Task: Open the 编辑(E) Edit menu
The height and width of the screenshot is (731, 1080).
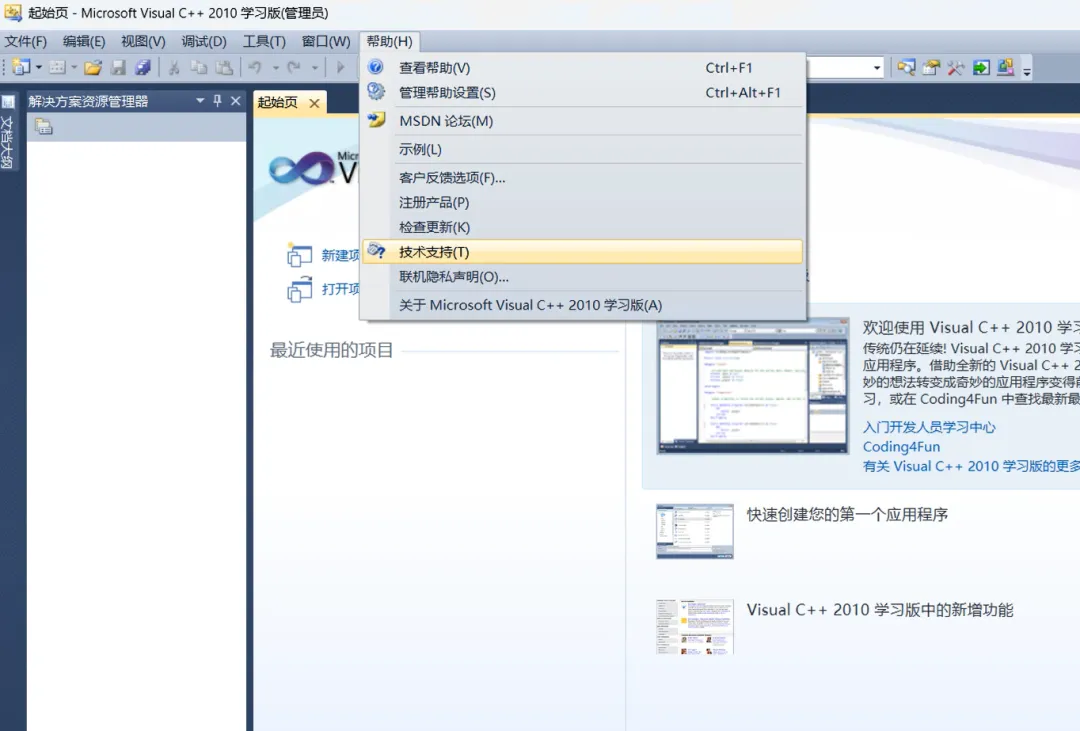Action: [84, 41]
